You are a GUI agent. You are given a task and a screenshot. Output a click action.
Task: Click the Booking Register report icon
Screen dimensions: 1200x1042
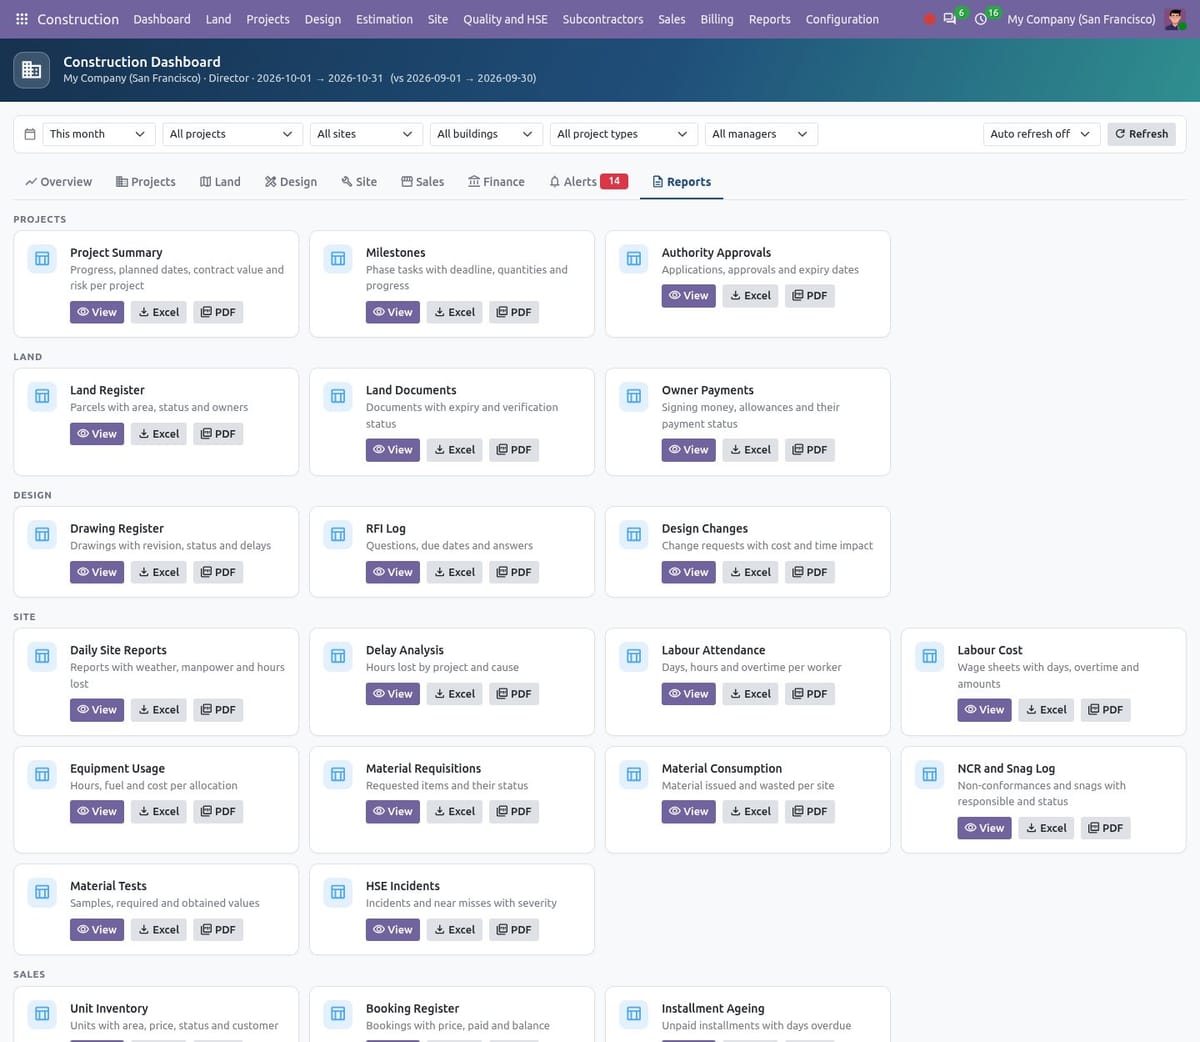click(x=338, y=1014)
